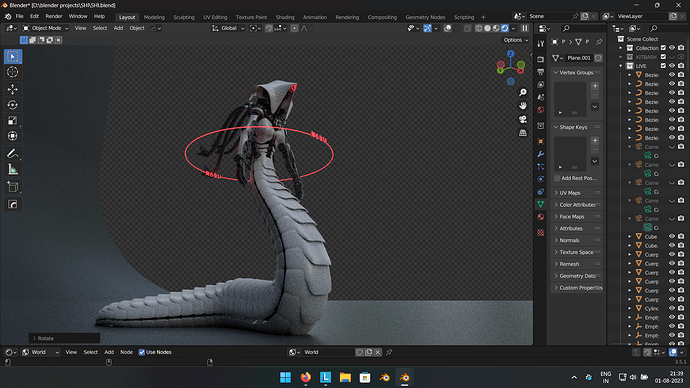Expand the Geometry Data panel
Screen dimensions: 690x388
tap(577, 276)
